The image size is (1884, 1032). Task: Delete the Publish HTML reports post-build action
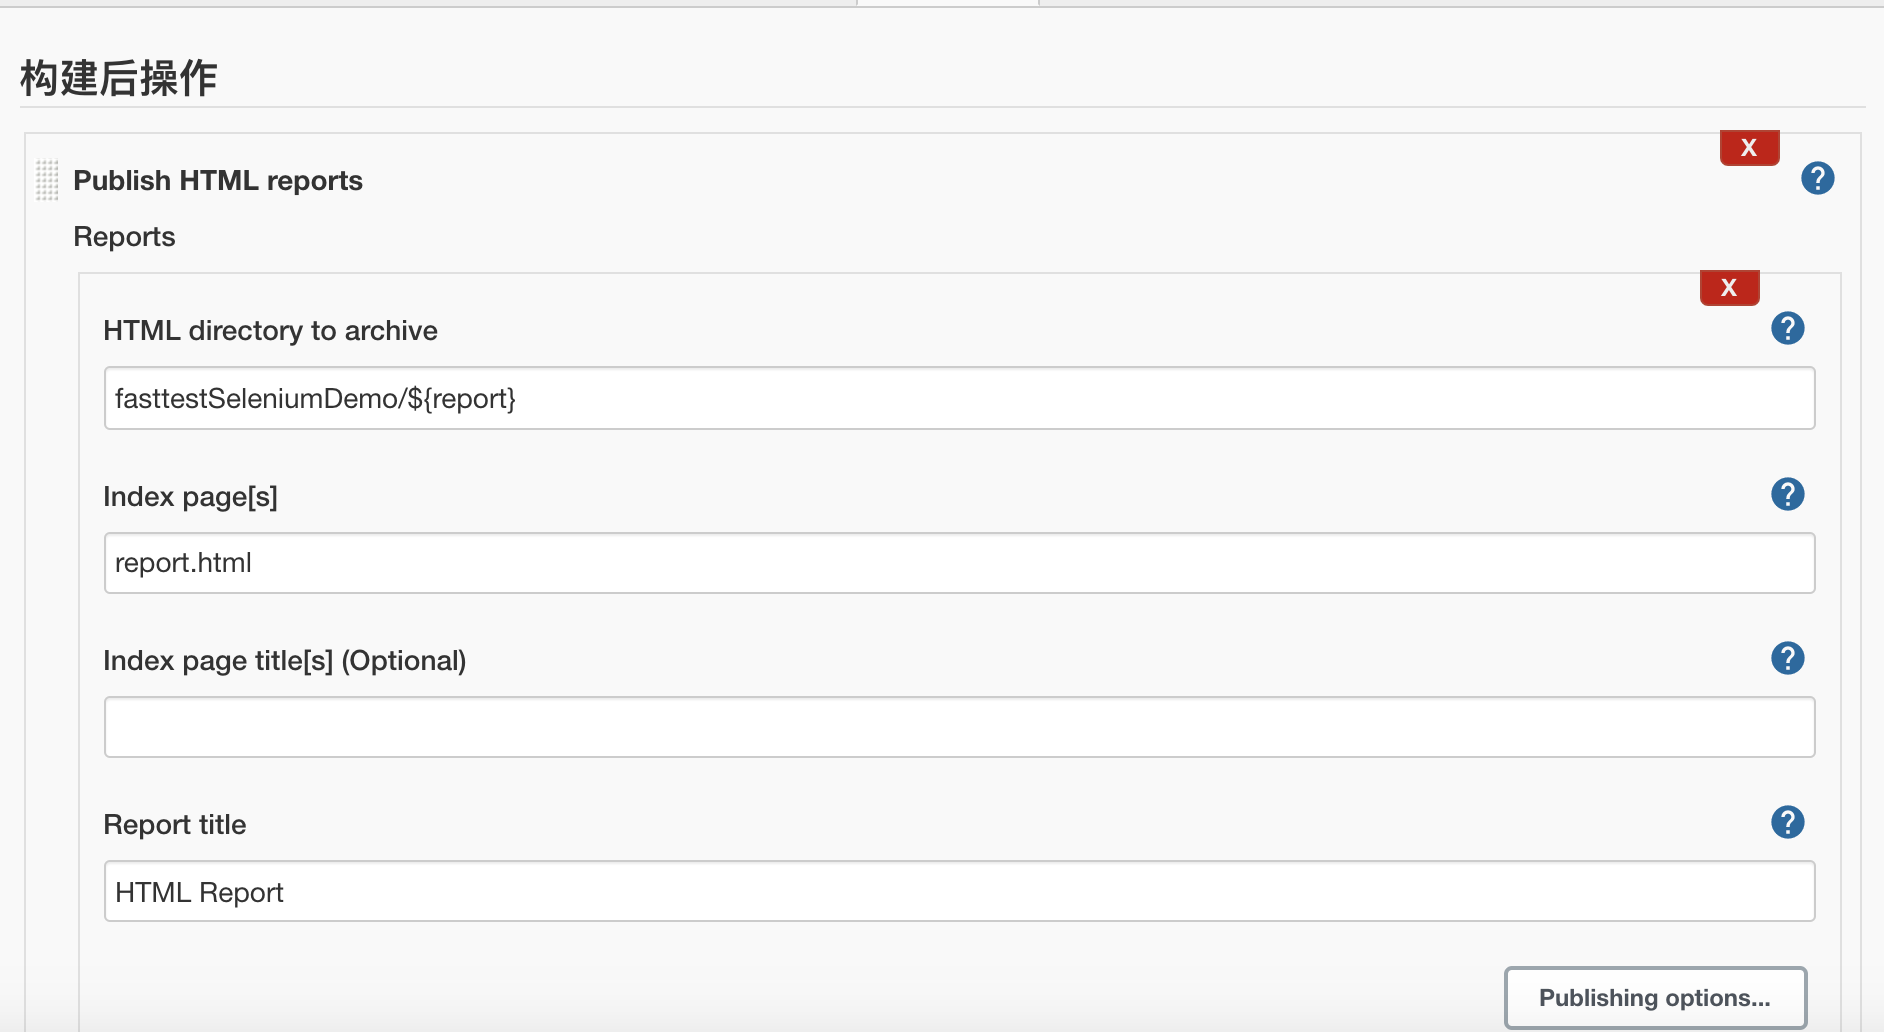click(1749, 148)
